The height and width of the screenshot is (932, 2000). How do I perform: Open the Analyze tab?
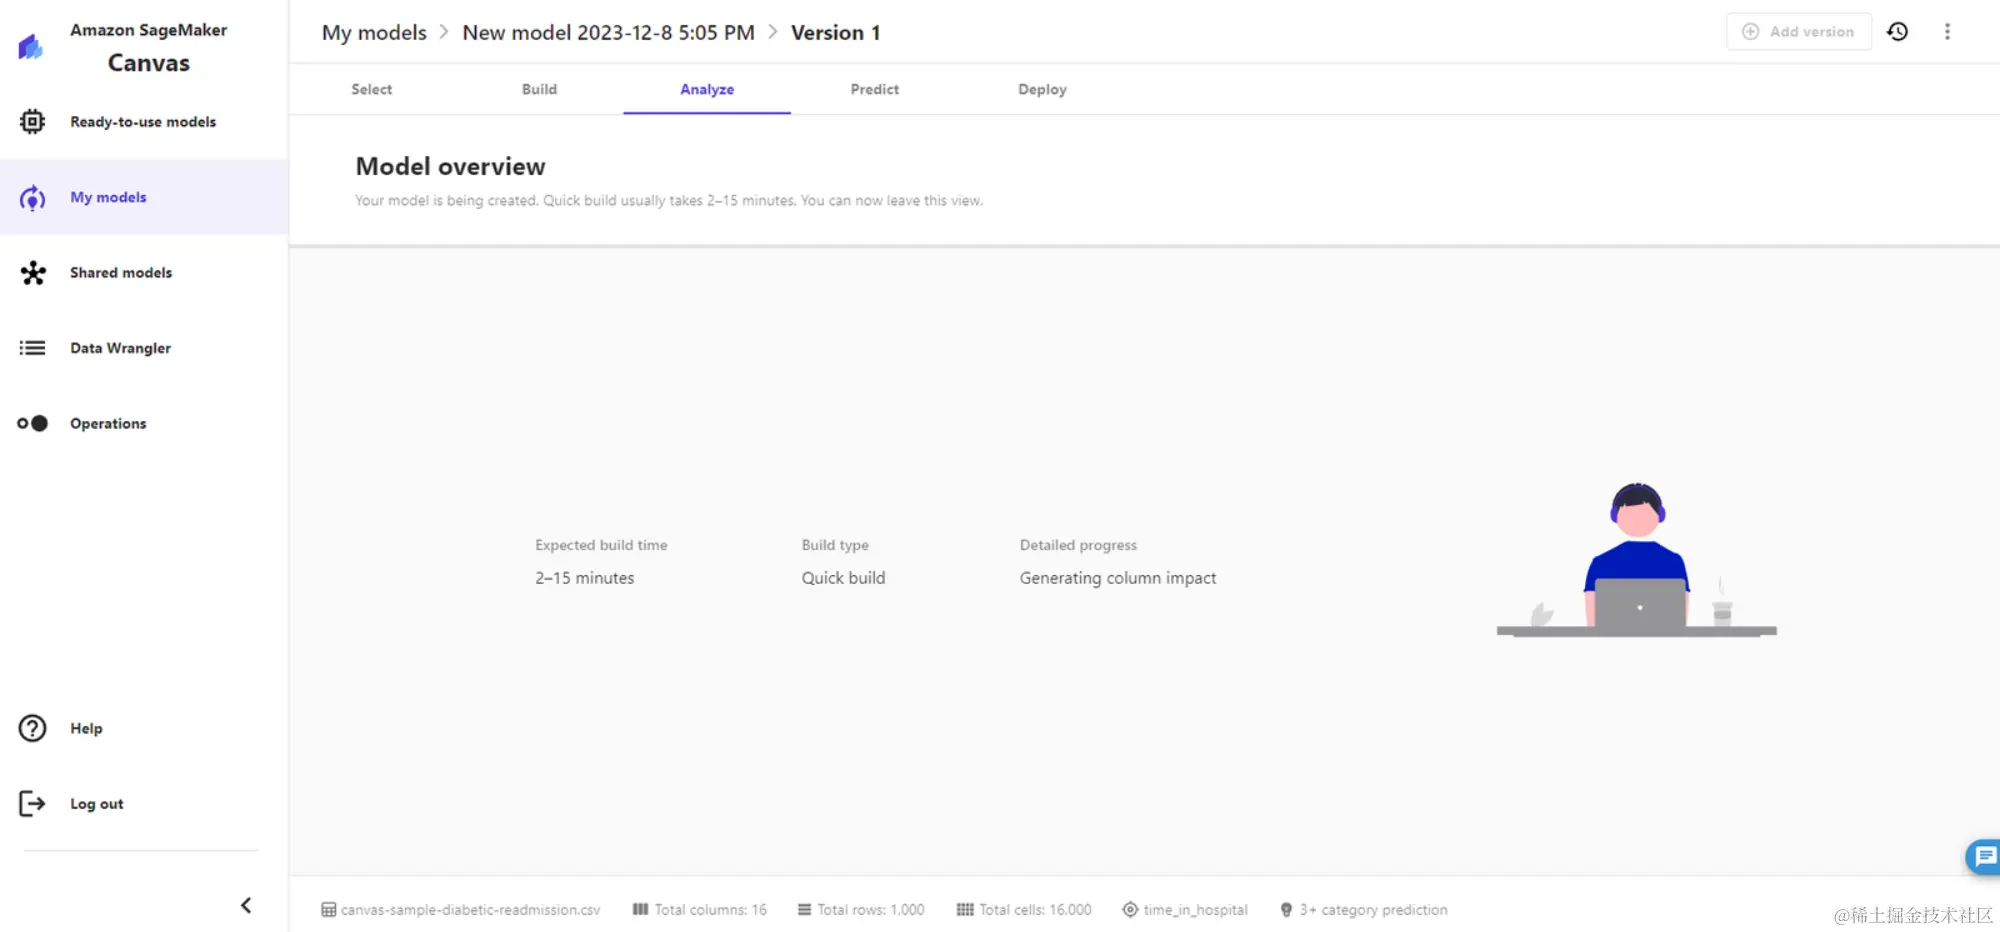click(x=707, y=89)
